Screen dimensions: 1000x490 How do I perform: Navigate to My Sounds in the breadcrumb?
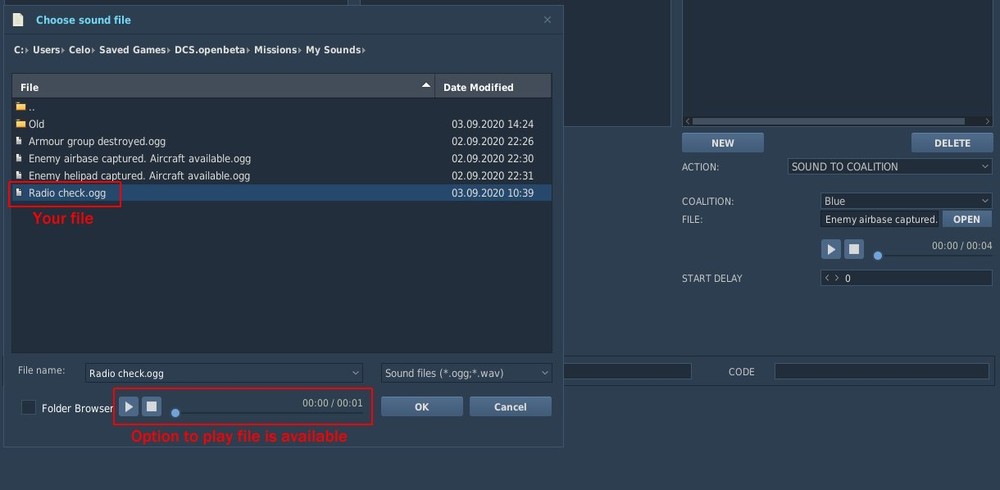[333, 50]
